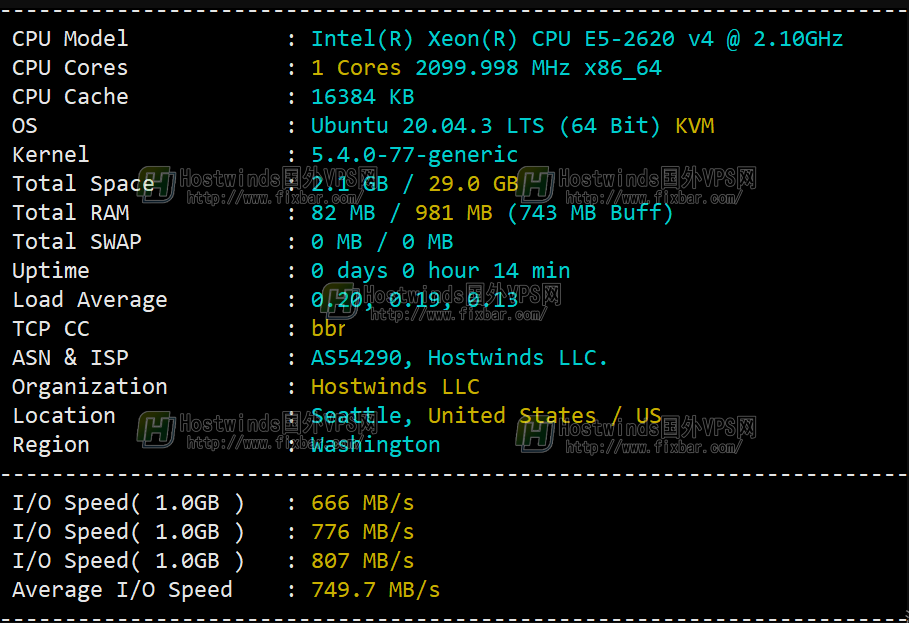Image resolution: width=909 pixels, height=623 pixels.
Task: Click the Total SWAP label
Action: pyautogui.click(x=77, y=242)
